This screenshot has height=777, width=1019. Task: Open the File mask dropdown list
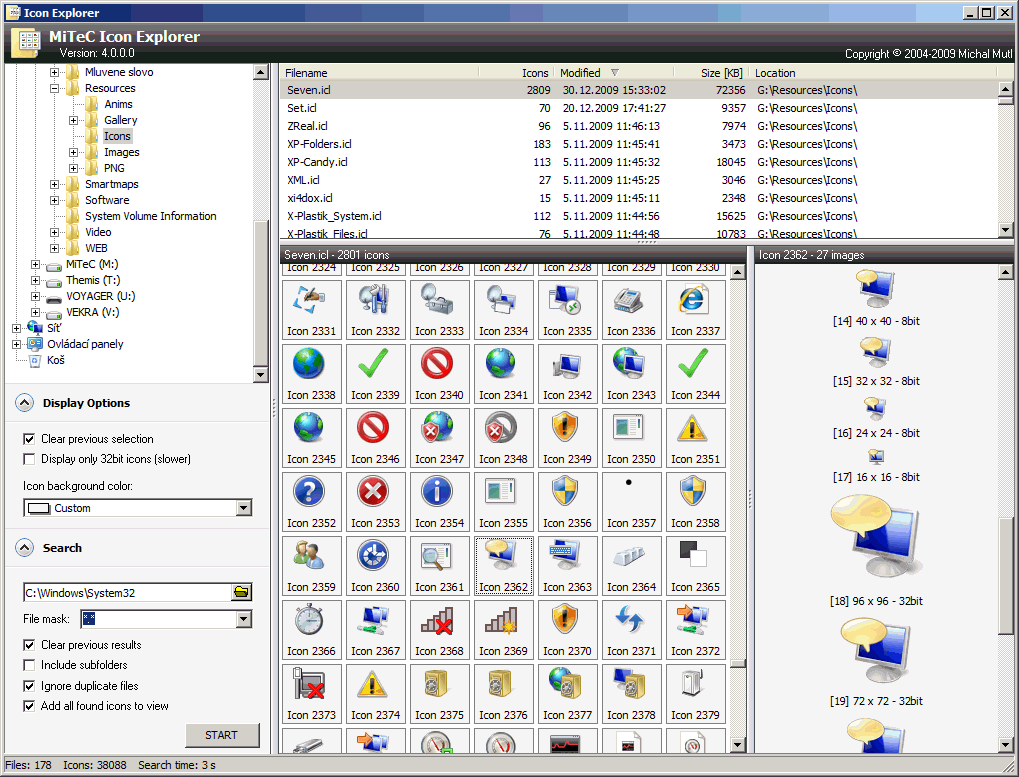243,620
